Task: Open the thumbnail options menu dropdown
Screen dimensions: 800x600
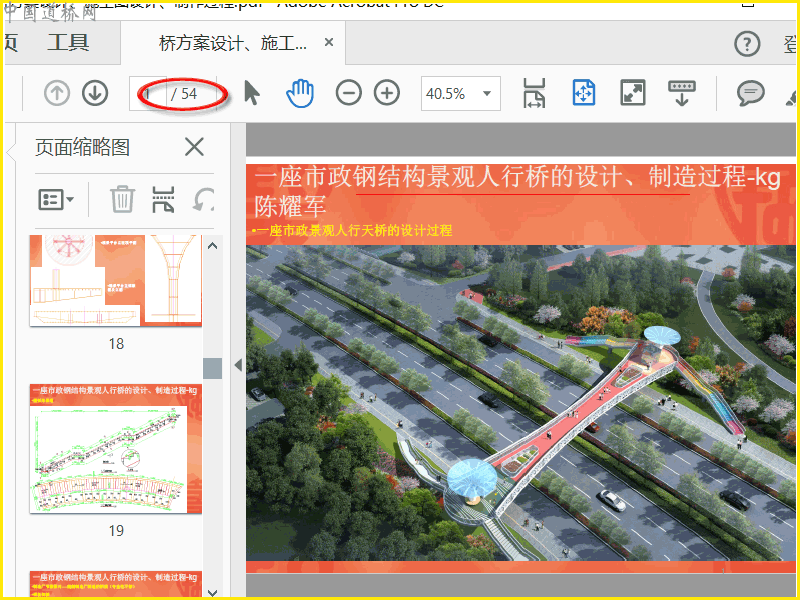Action: pos(56,198)
